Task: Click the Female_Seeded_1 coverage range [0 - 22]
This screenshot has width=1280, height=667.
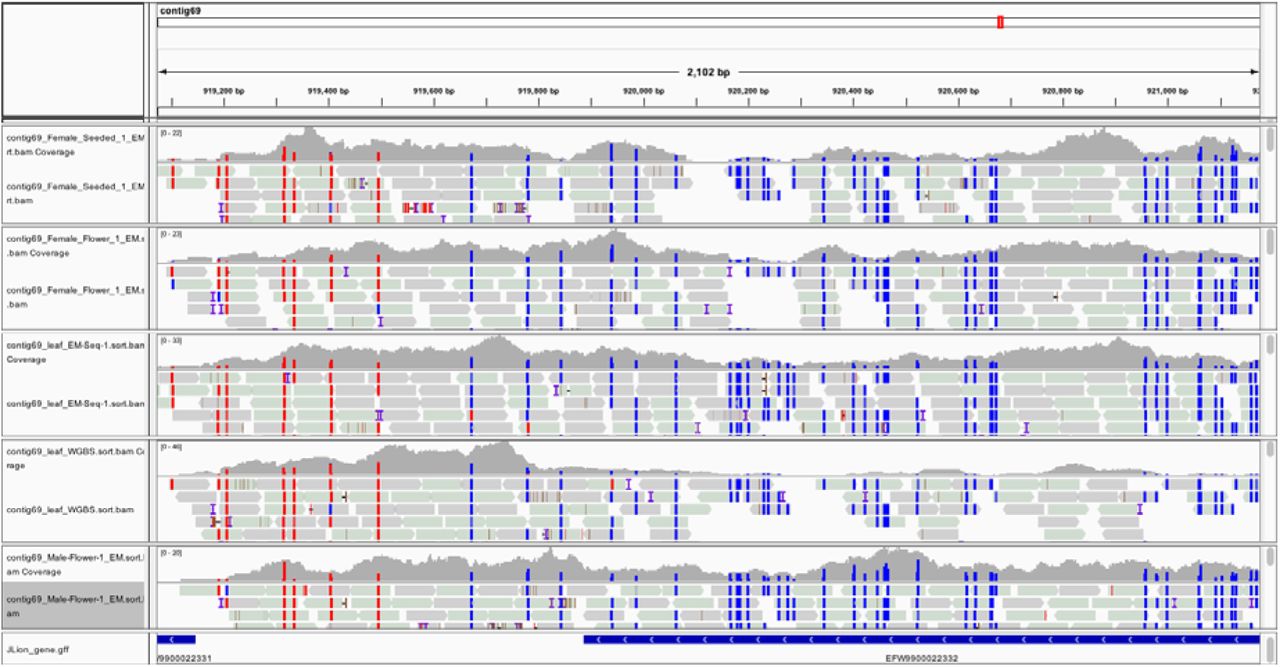Action: [x=171, y=133]
